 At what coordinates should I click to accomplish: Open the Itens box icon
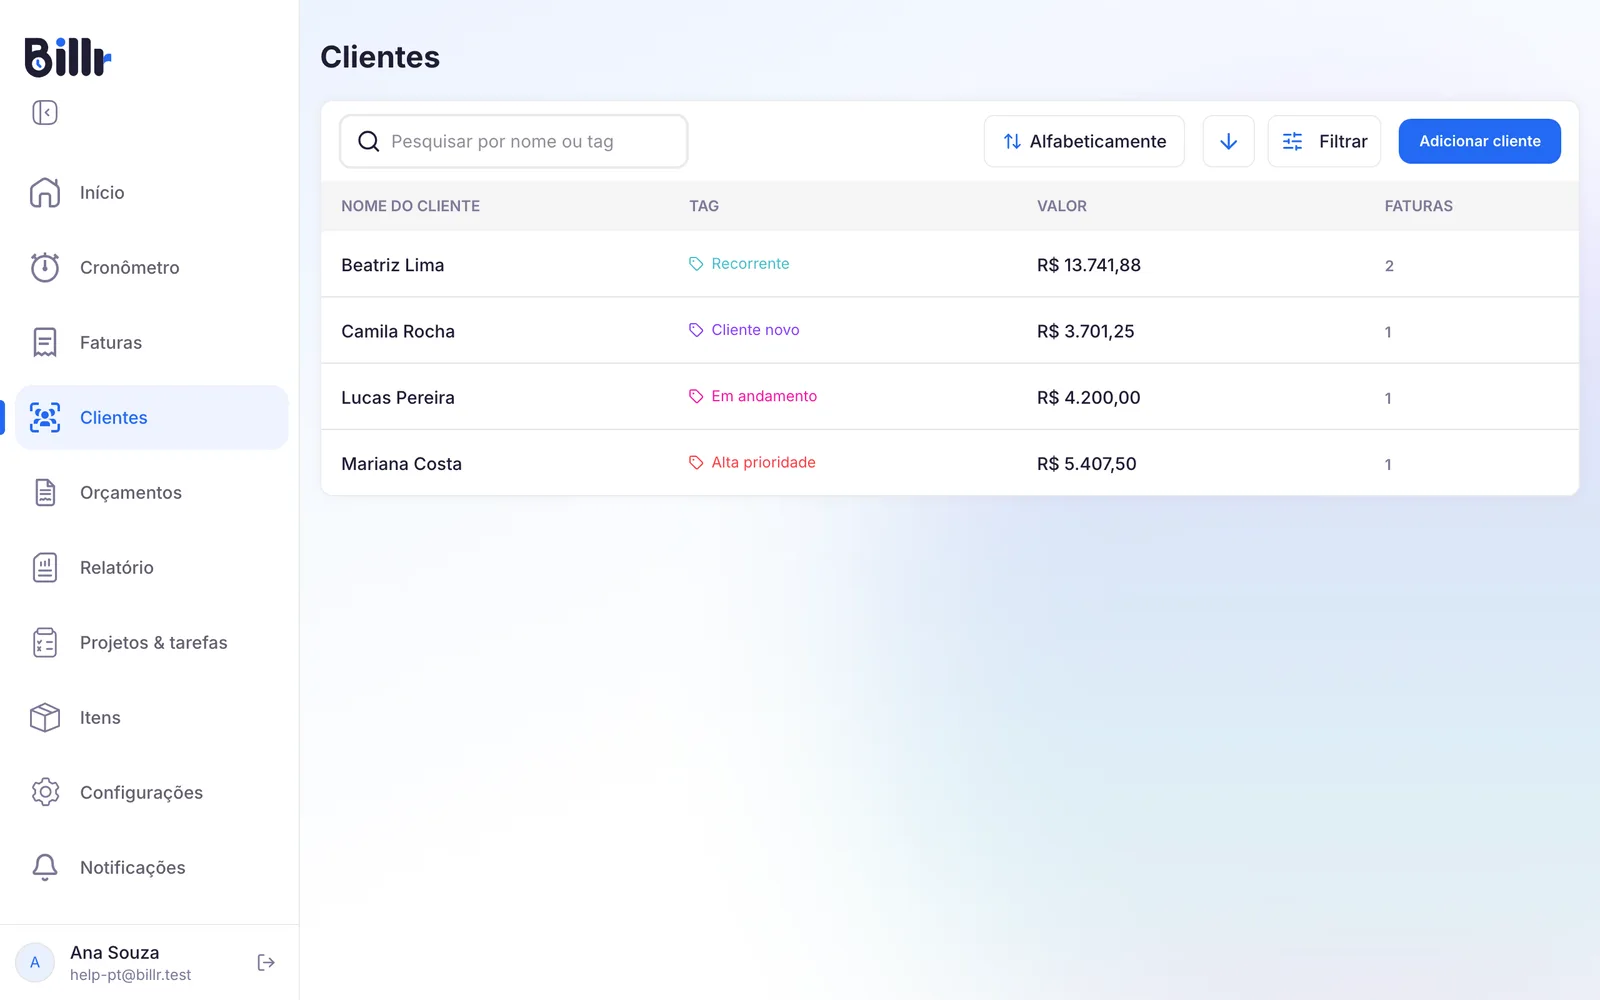[45, 717]
